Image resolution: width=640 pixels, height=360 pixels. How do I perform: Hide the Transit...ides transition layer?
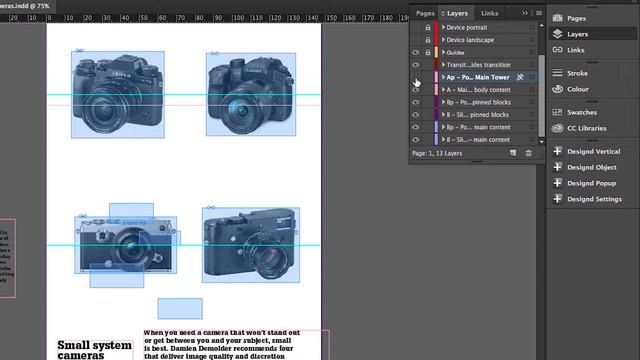[416, 65]
